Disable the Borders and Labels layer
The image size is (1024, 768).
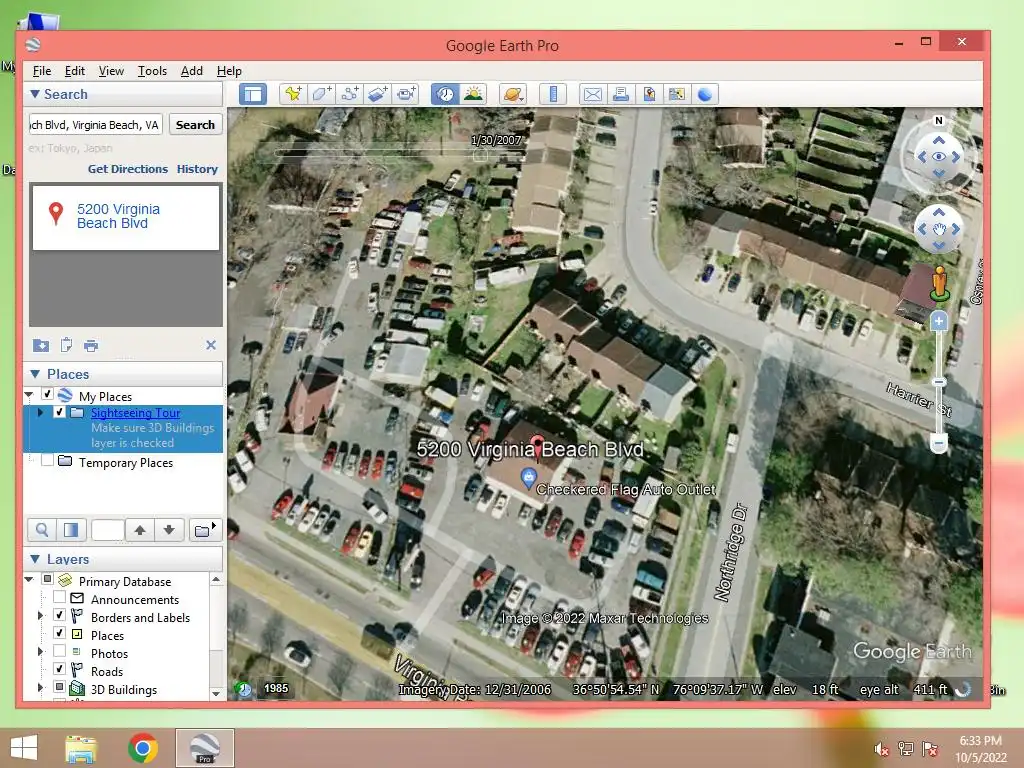pyautogui.click(x=59, y=615)
